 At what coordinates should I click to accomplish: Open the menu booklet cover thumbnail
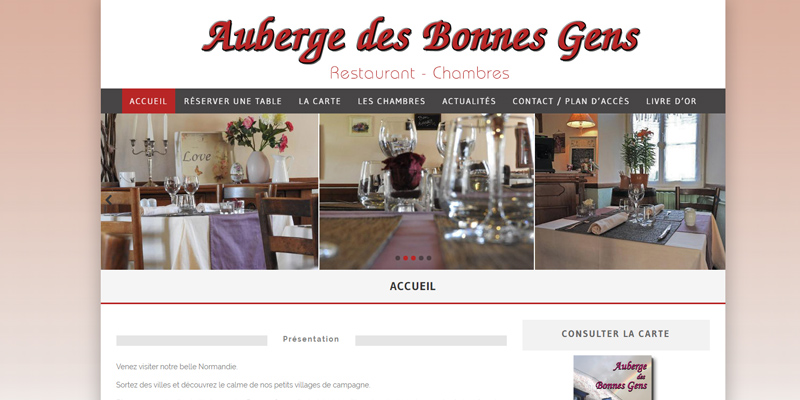[x=613, y=378]
